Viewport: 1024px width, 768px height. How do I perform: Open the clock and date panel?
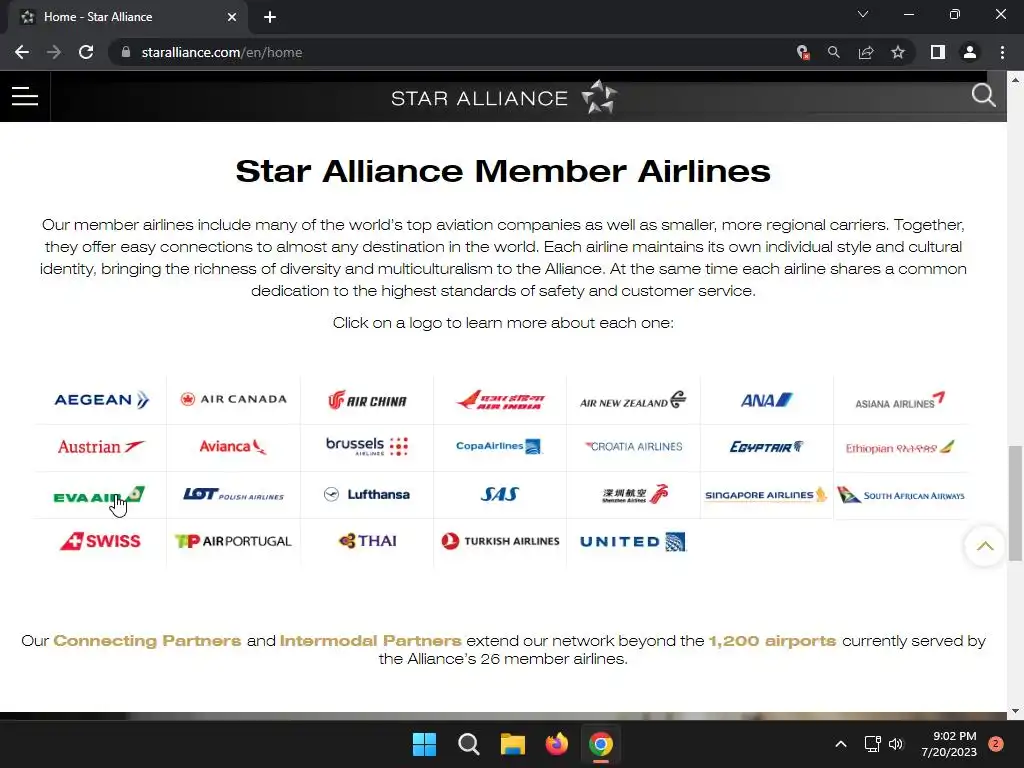[948, 744]
